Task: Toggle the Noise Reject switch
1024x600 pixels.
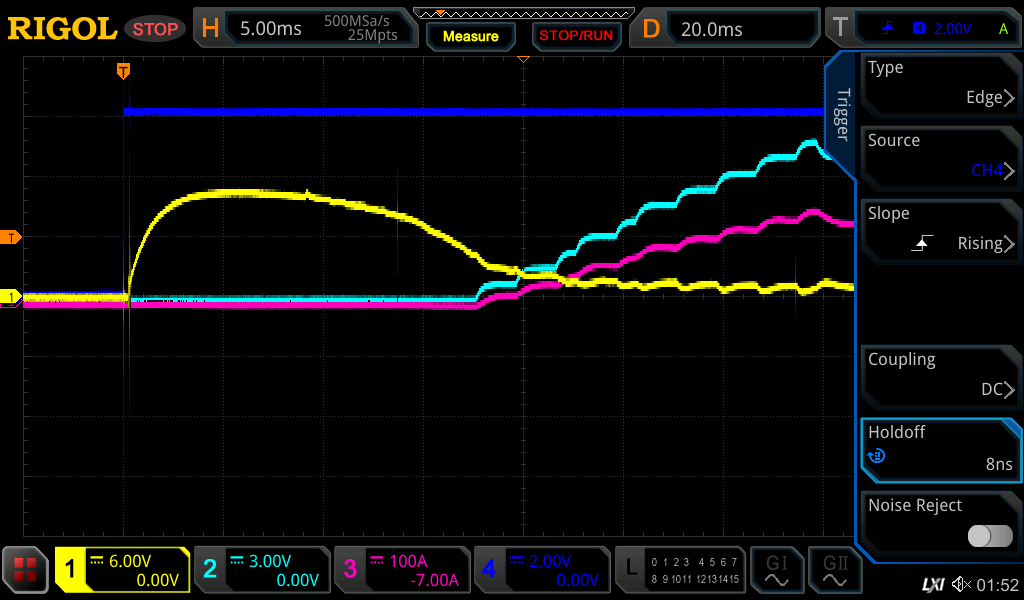Action: tap(990, 536)
